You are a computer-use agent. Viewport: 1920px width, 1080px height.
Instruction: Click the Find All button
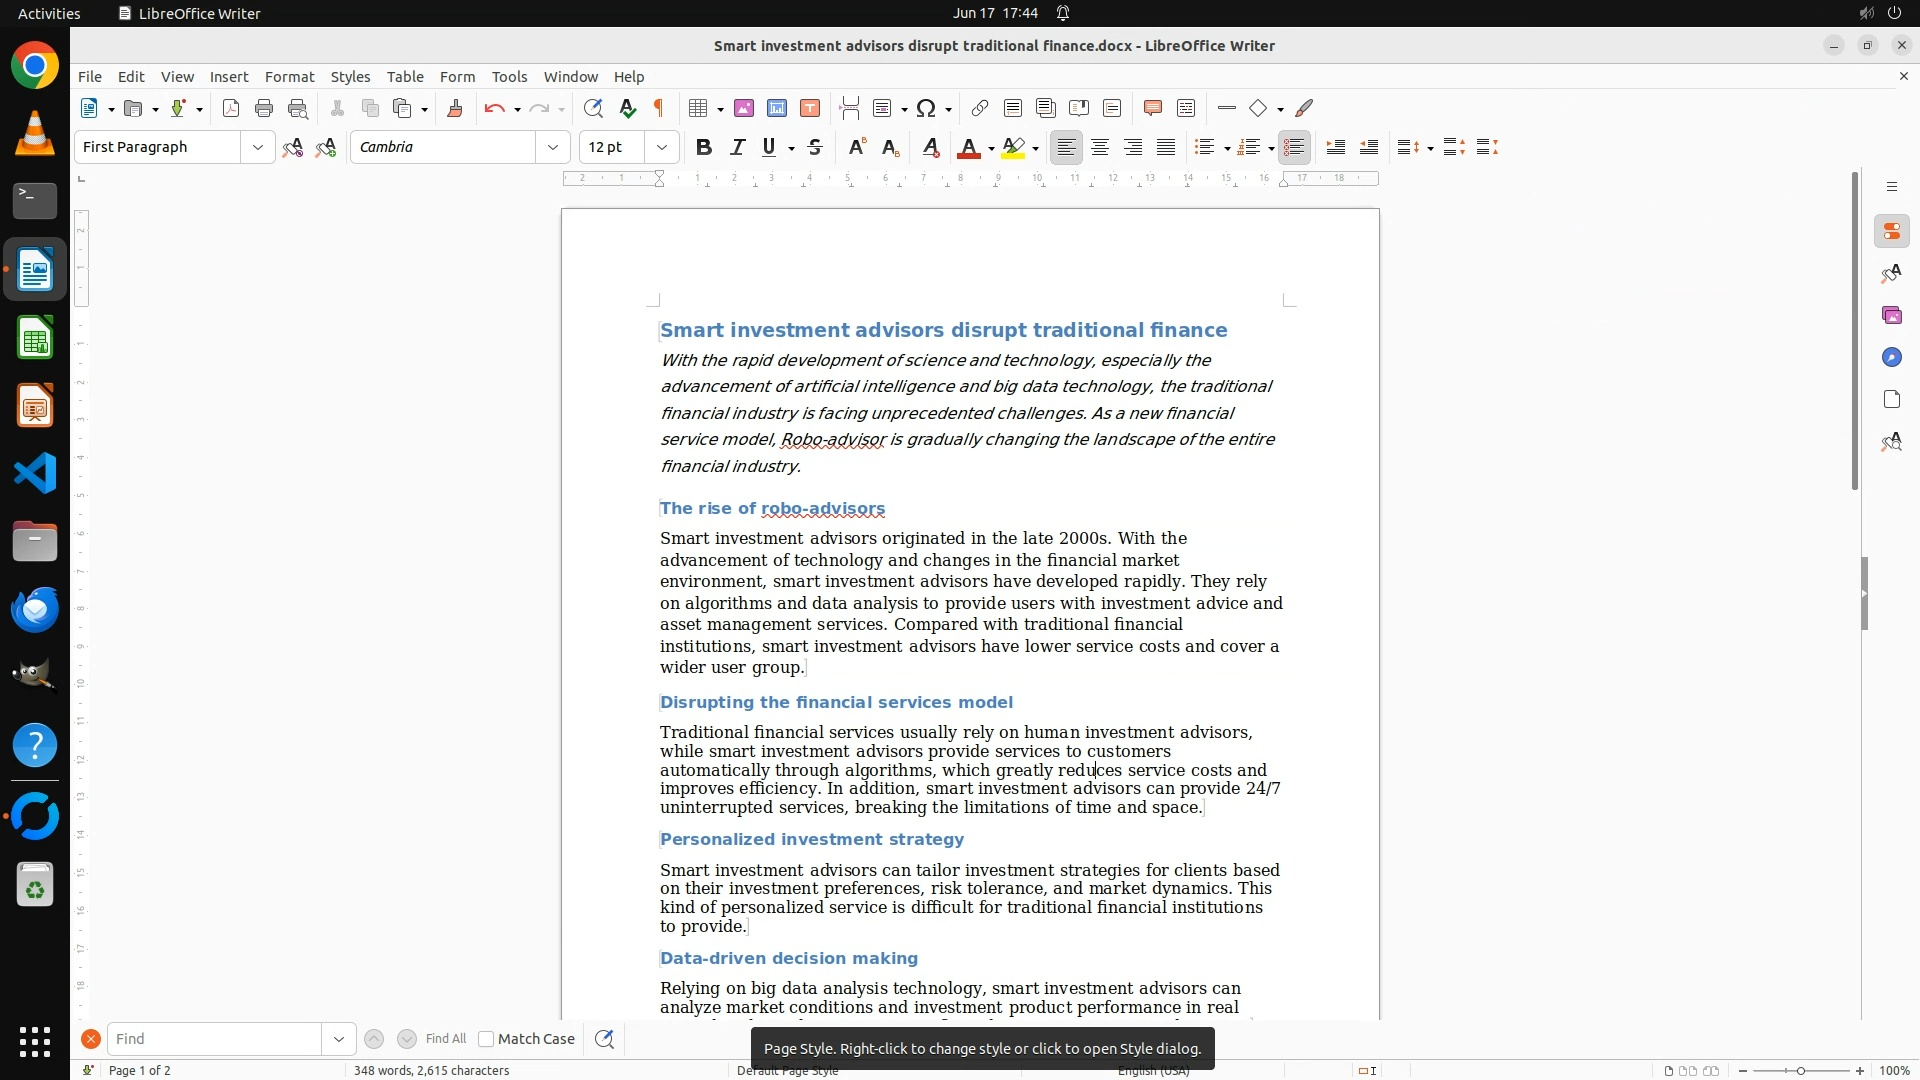[x=445, y=1039]
